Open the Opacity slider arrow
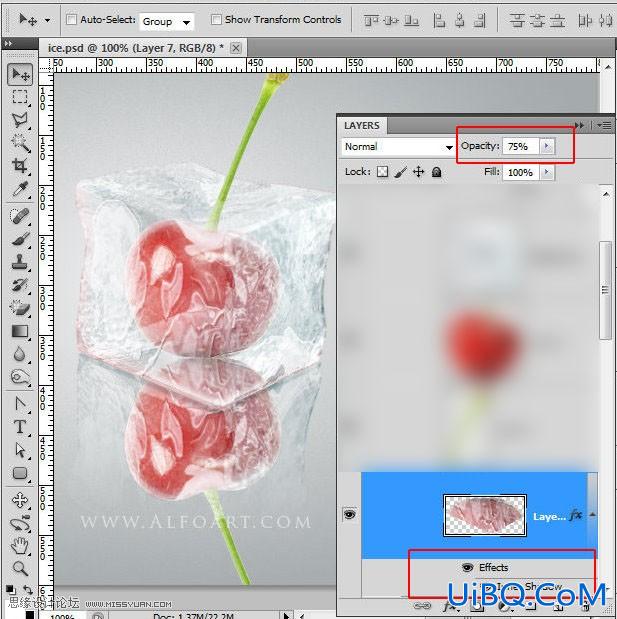 [547, 146]
